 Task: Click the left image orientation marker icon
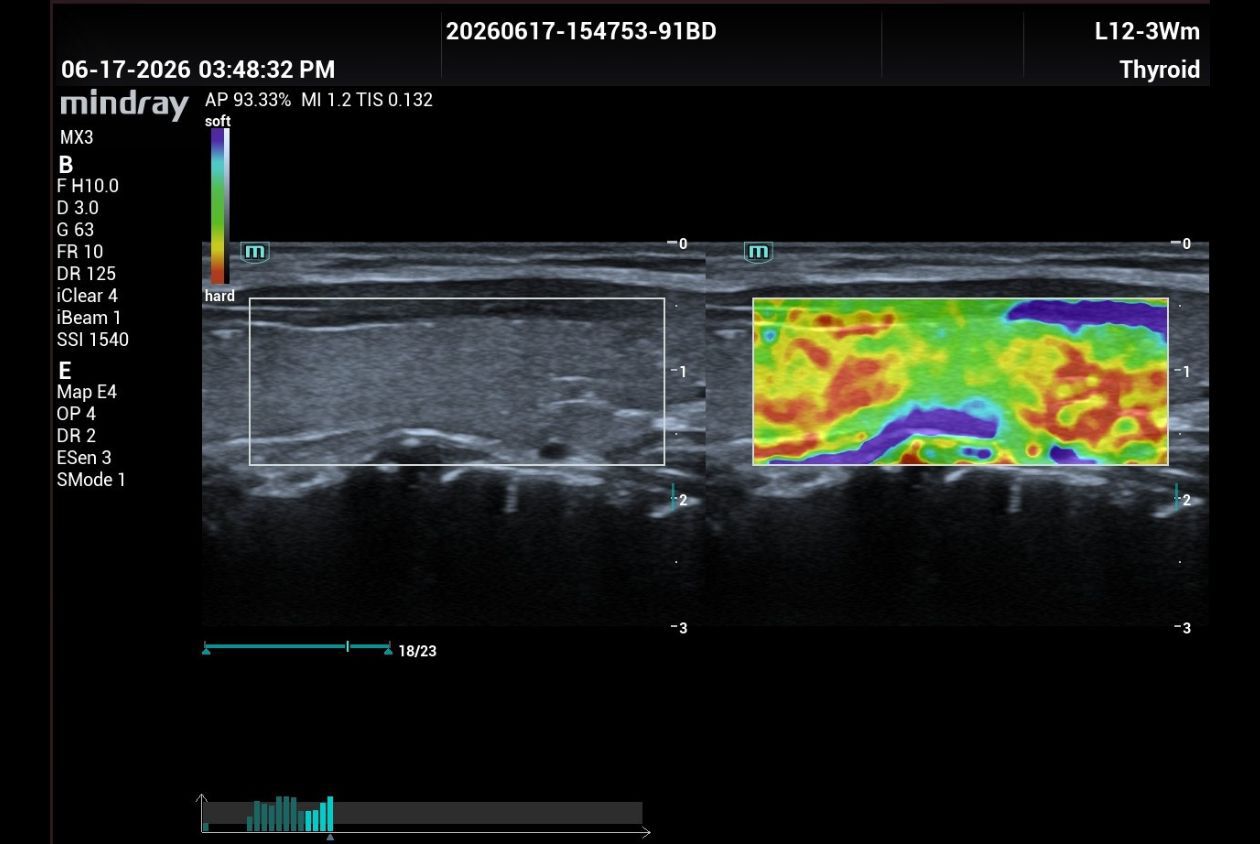(254, 251)
